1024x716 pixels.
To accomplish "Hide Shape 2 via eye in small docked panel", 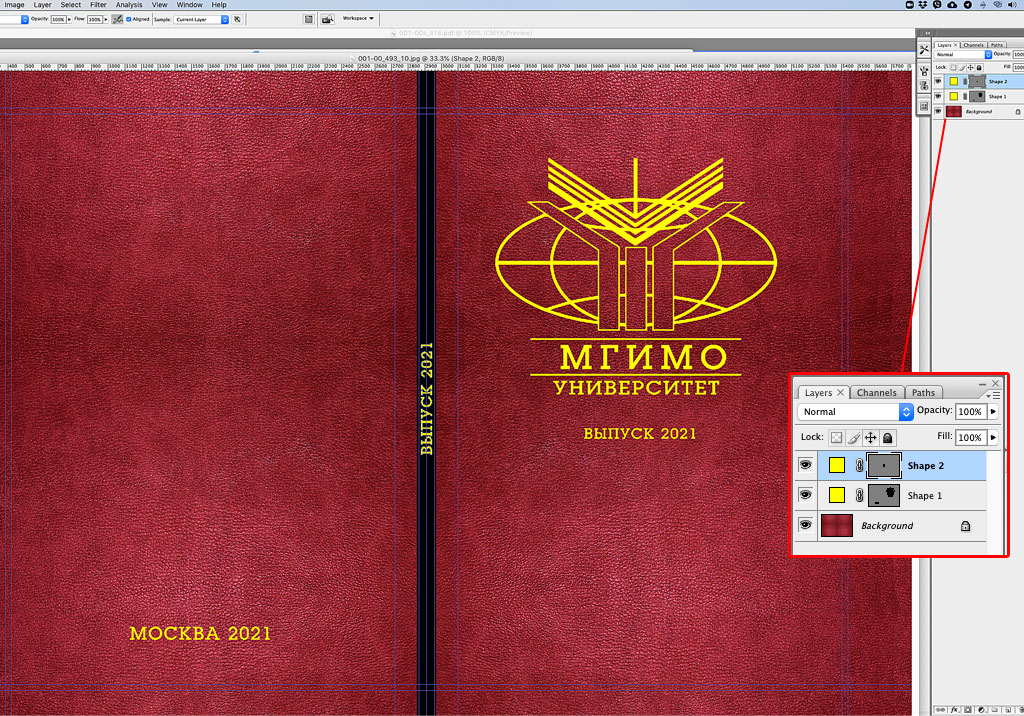I will coord(938,82).
